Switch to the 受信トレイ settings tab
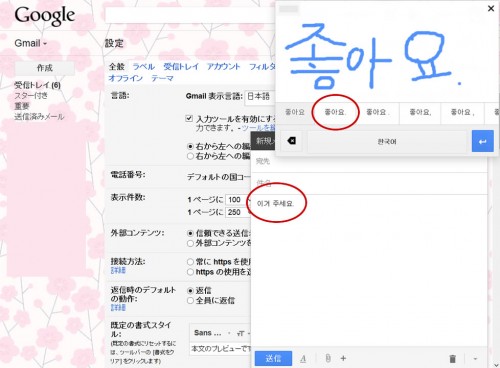The height and width of the screenshot is (368, 500). click(181, 67)
